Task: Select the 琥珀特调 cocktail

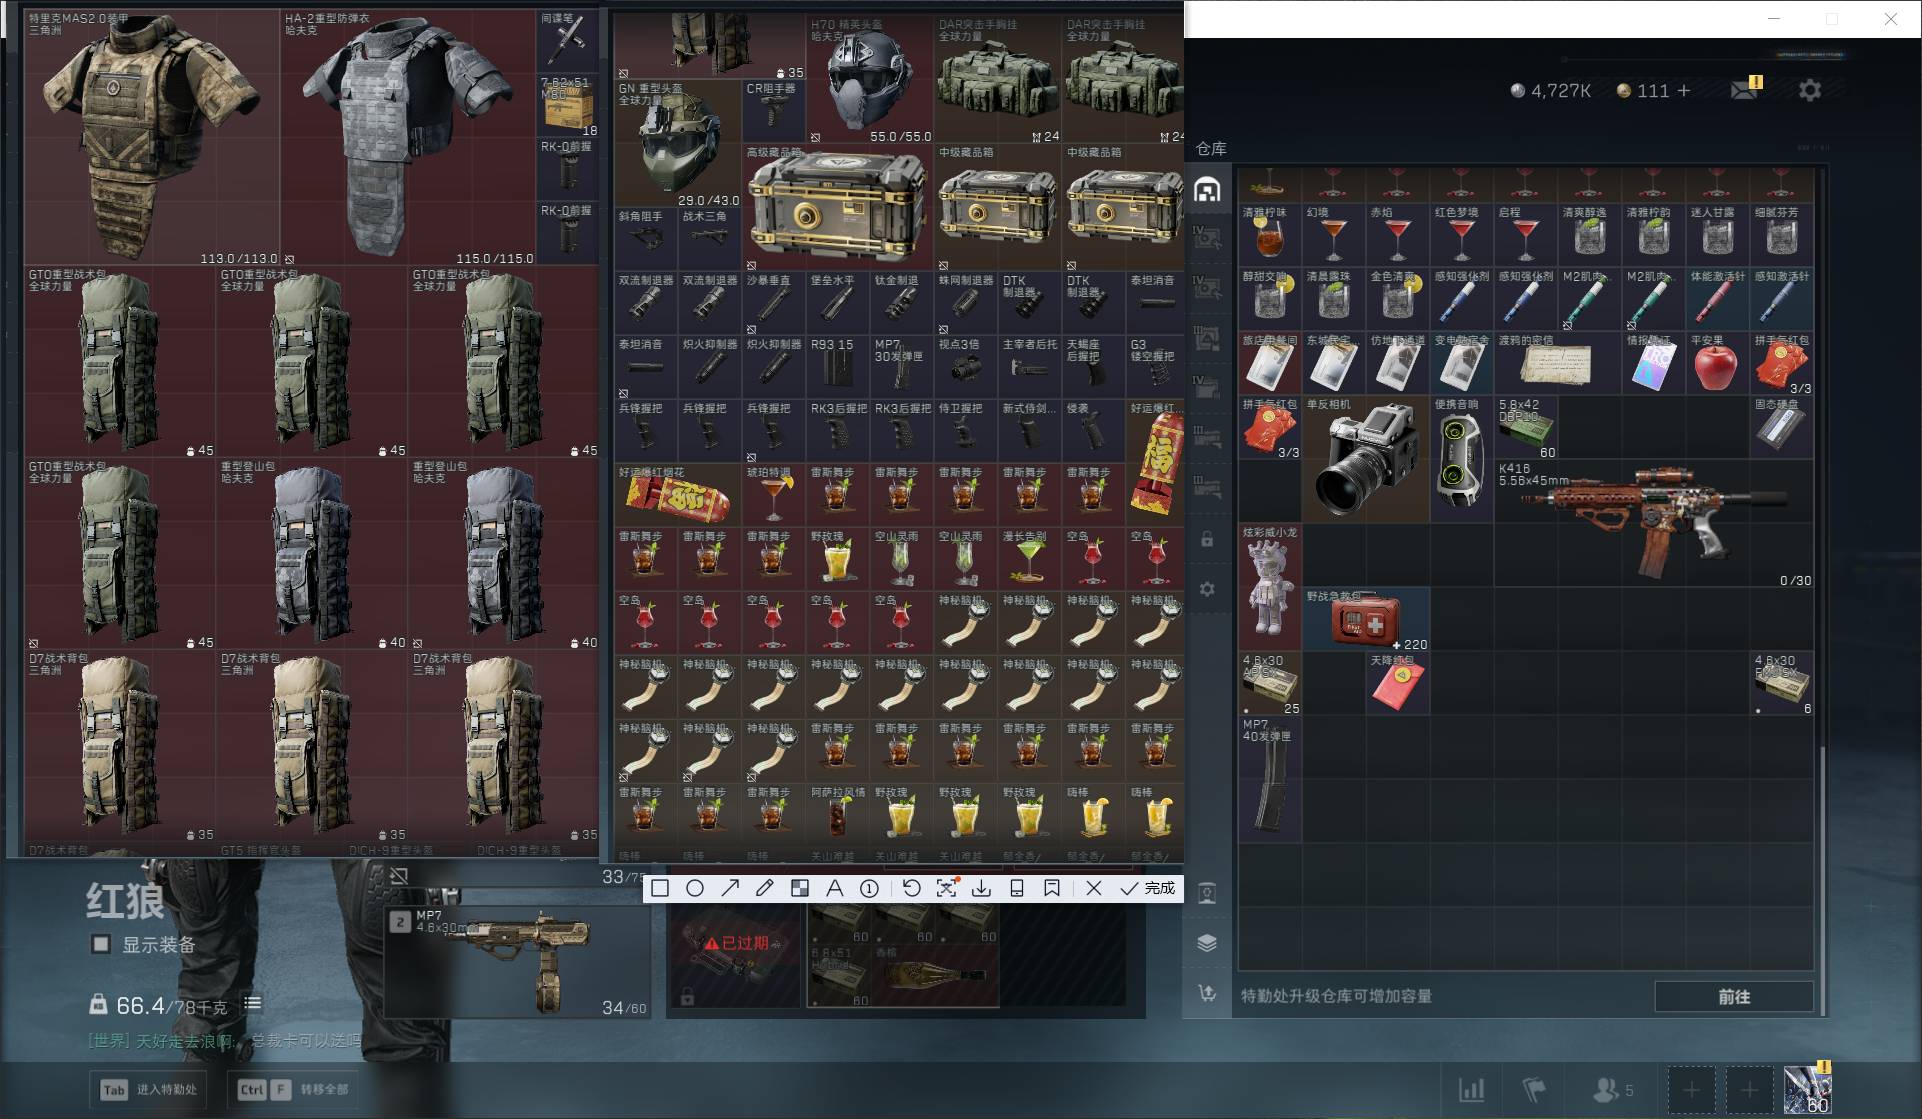Action: [x=774, y=495]
